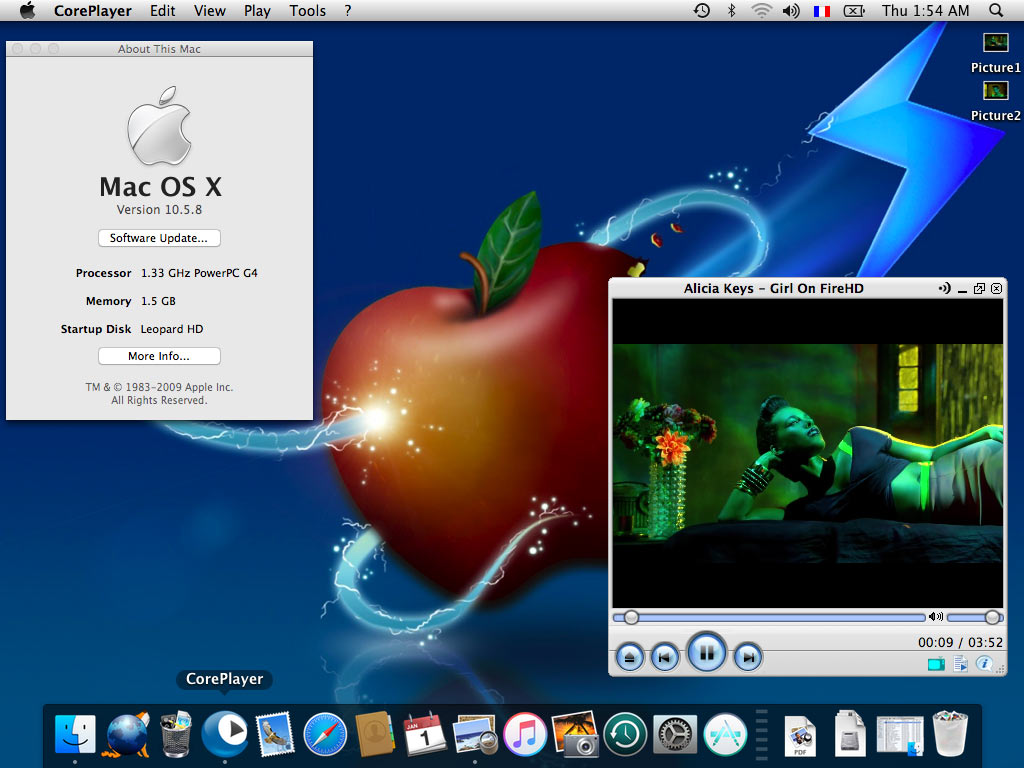Click the Leopard HD startup disk text
This screenshot has height=768, width=1024.
pyautogui.click(x=172, y=329)
